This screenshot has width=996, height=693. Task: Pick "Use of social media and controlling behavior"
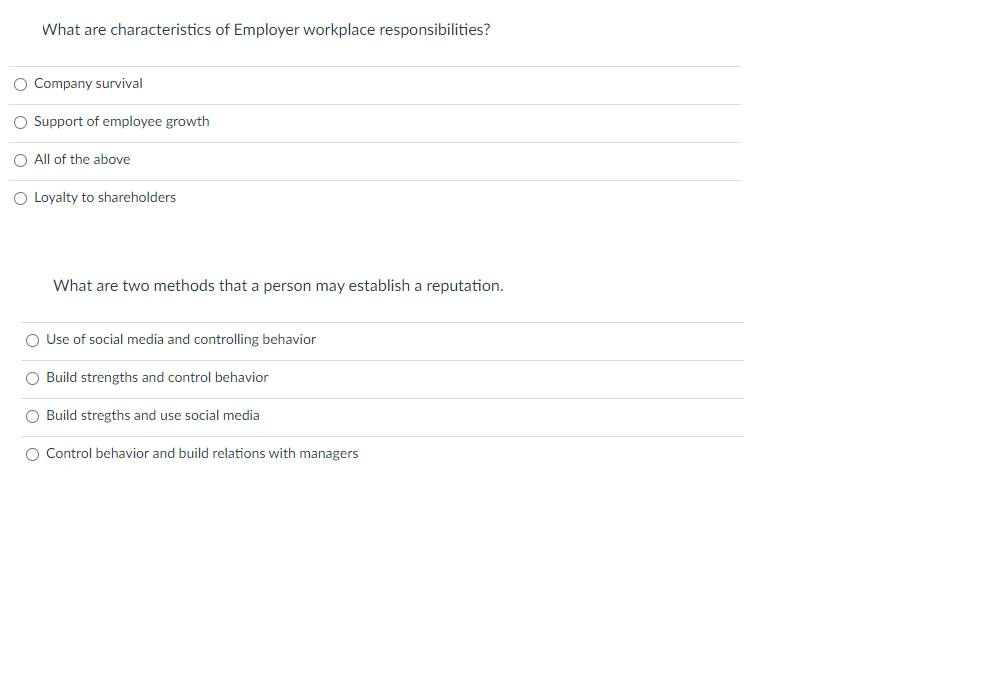point(32,340)
